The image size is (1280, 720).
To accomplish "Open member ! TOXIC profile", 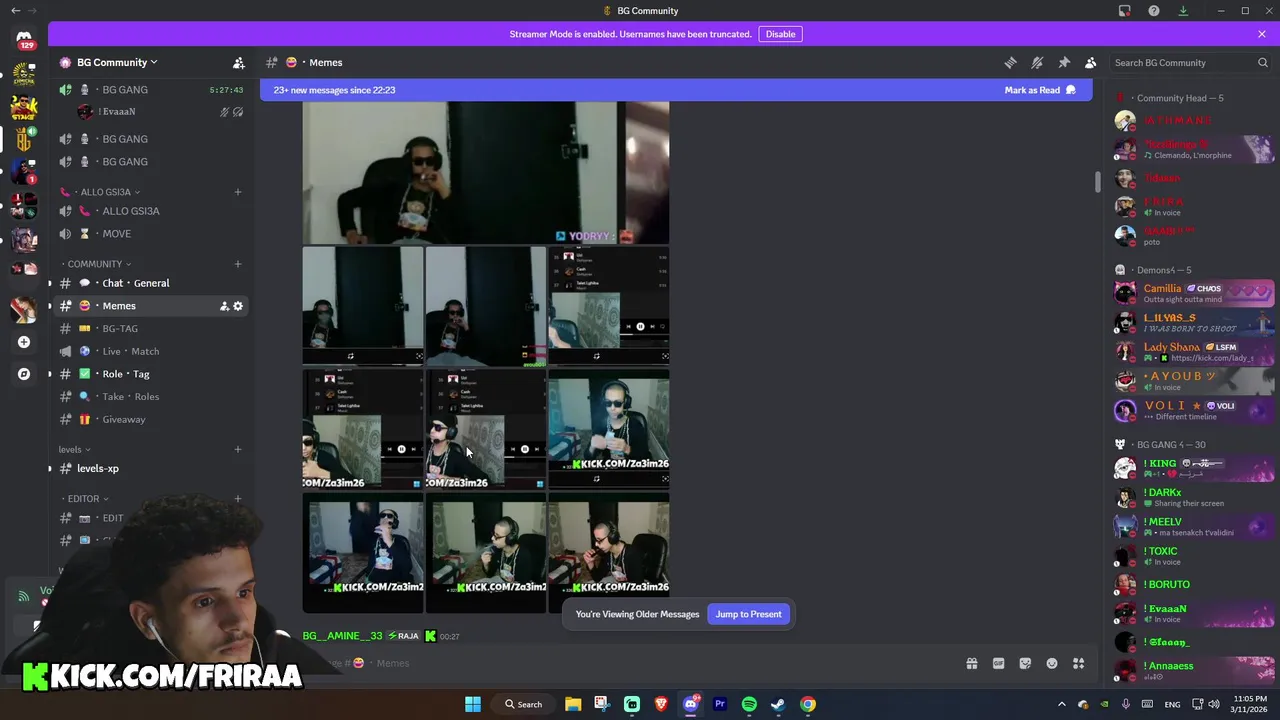I will (1194, 555).
